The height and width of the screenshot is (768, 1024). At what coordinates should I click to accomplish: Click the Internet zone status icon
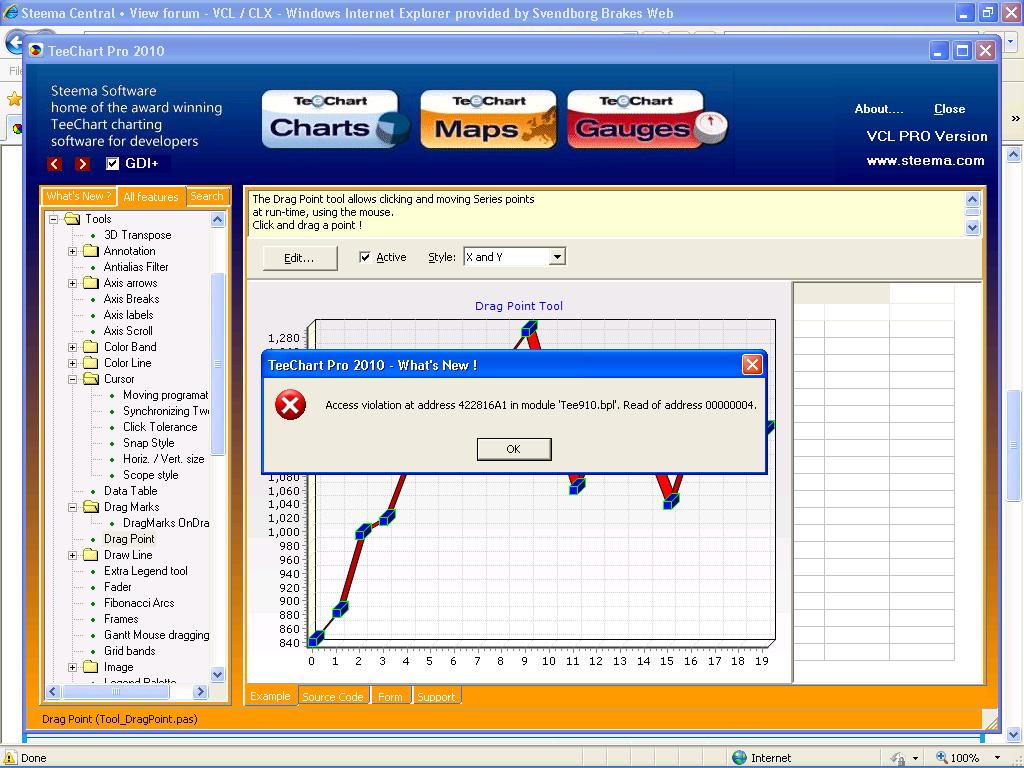739,758
